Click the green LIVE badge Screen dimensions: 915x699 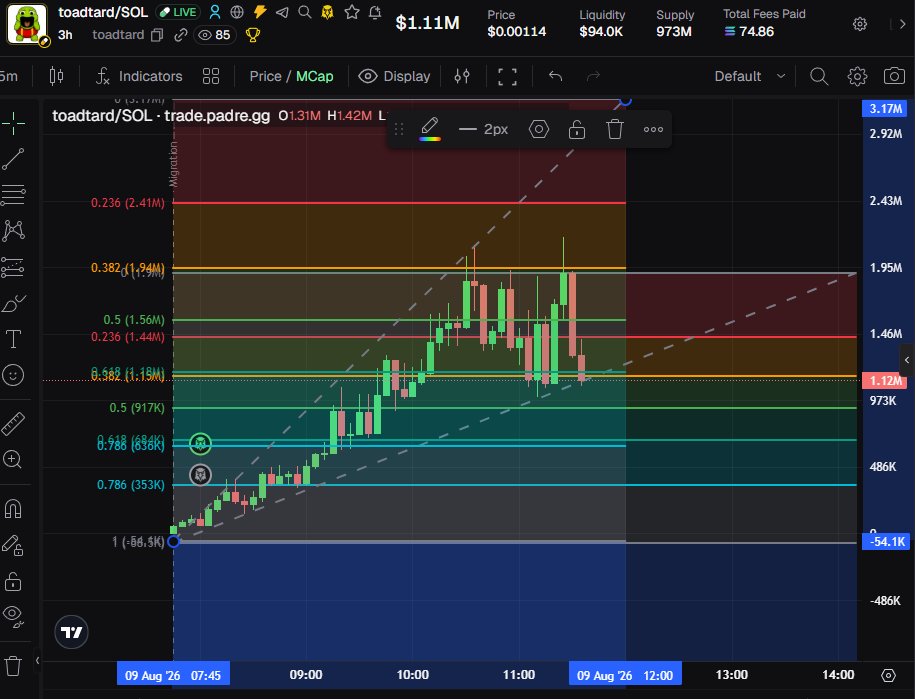[x=179, y=12]
